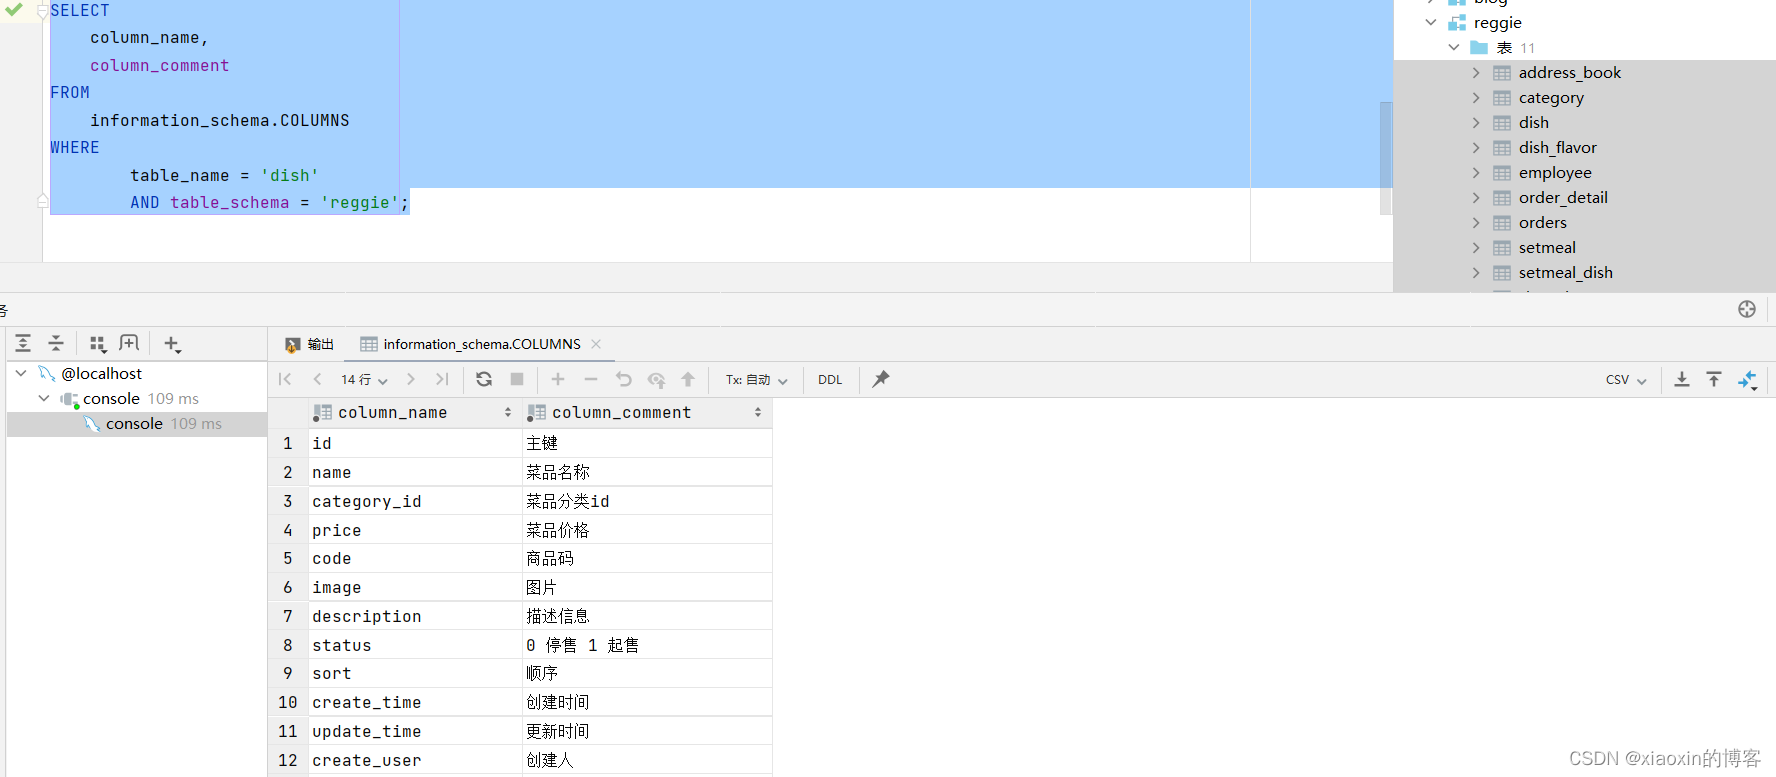Viewport: 1776px width, 777px height.
Task: Click the cell containing 0 停售 1 起售
Action: (x=647, y=645)
